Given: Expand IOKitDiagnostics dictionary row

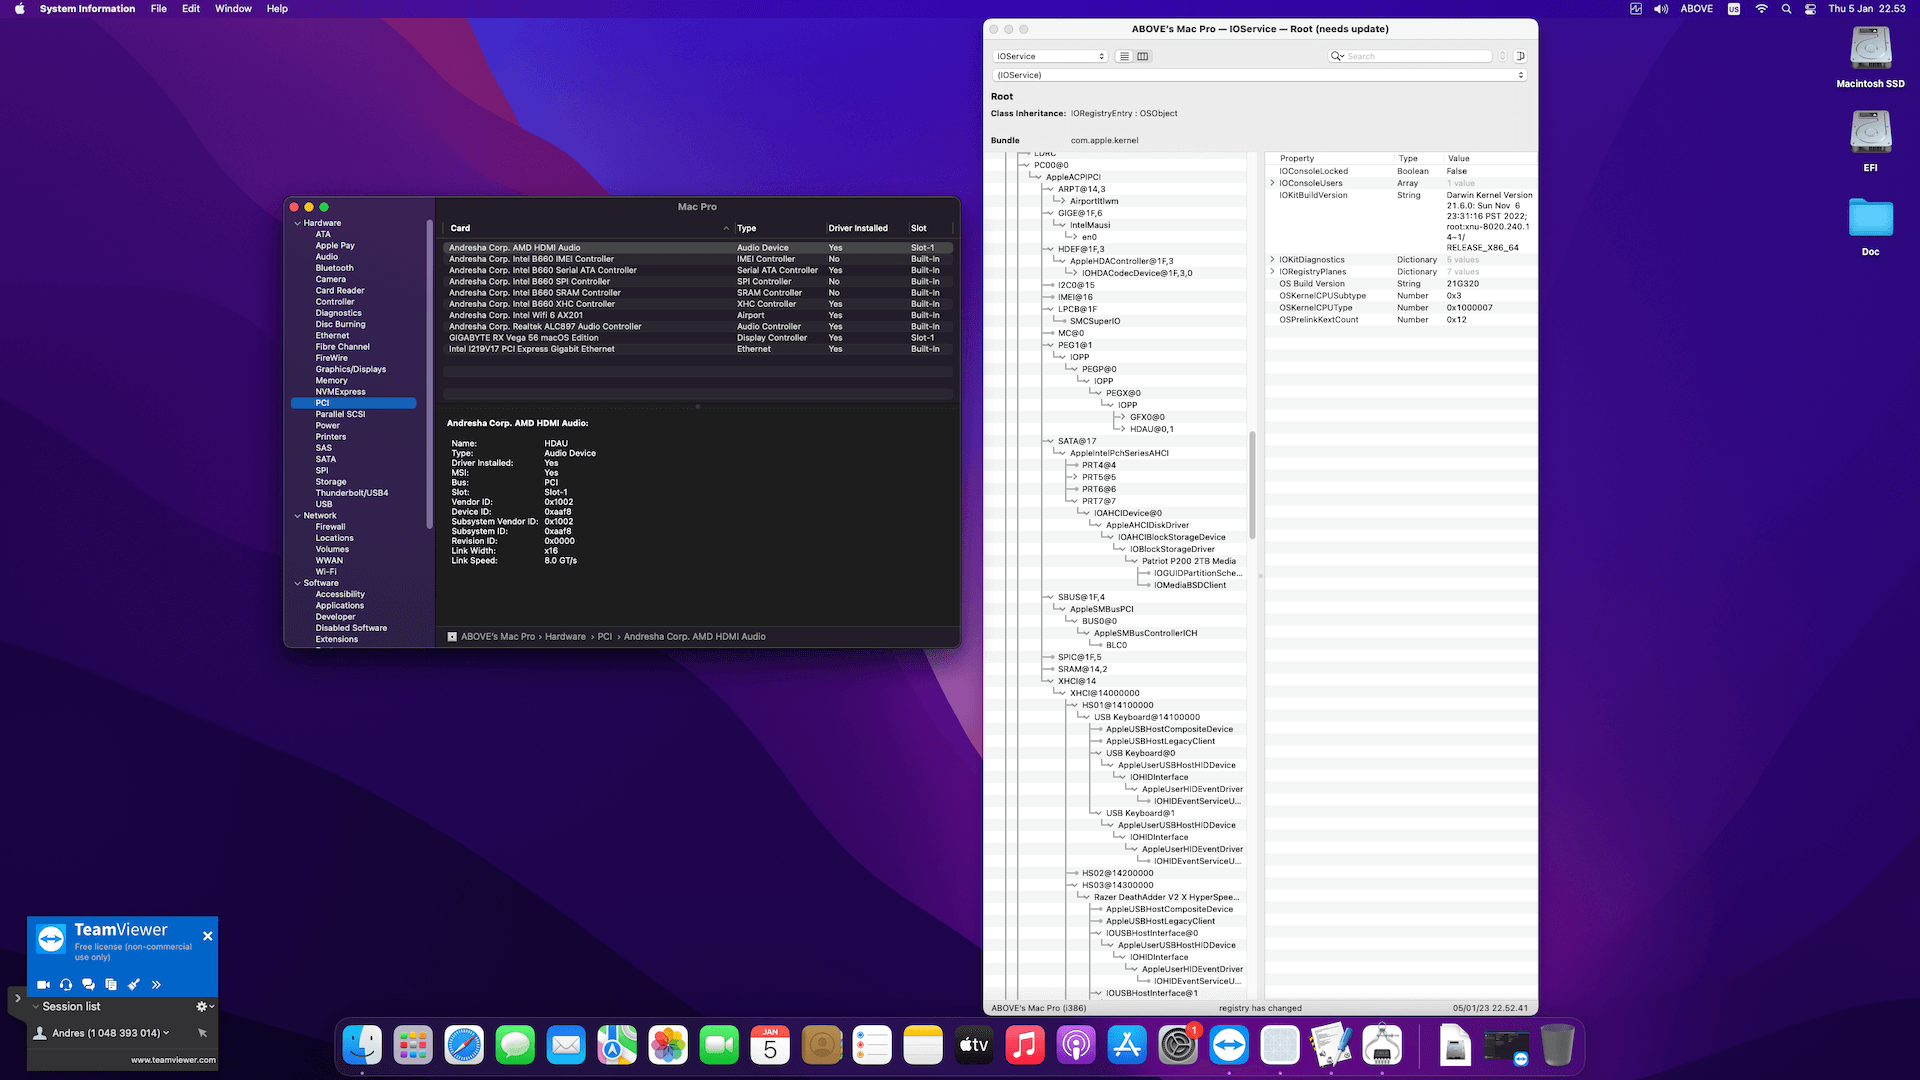Looking at the screenshot, I should point(1272,260).
